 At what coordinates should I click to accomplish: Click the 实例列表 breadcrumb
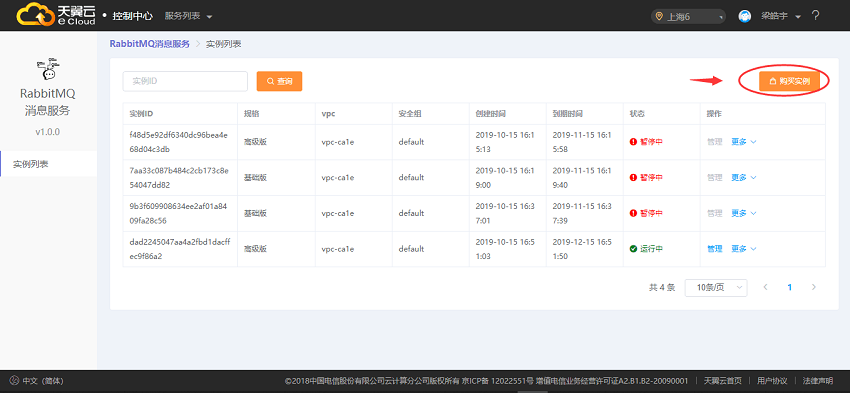click(x=223, y=44)
